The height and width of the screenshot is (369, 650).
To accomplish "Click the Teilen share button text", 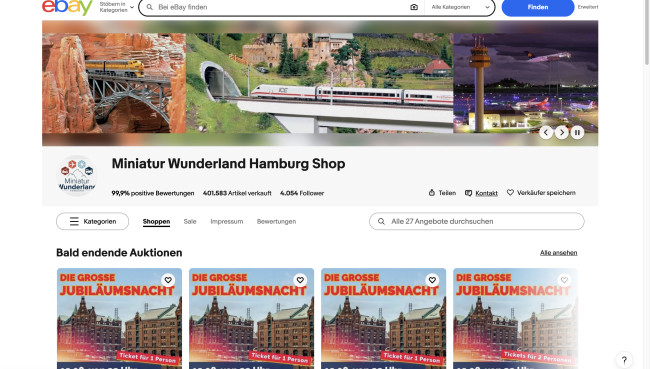I will 447,193.
